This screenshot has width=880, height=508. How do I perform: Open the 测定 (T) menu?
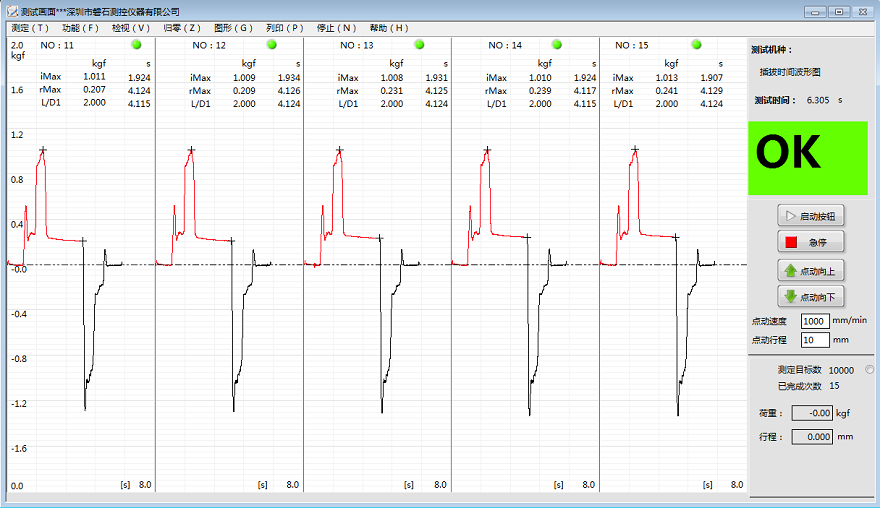(30, 28)
